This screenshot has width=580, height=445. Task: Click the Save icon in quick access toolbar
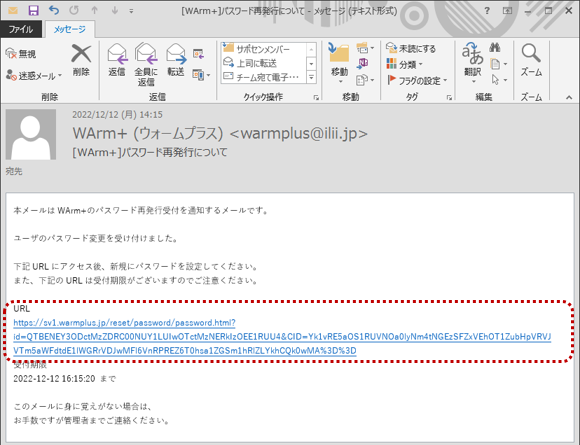[x=33, y=10]
